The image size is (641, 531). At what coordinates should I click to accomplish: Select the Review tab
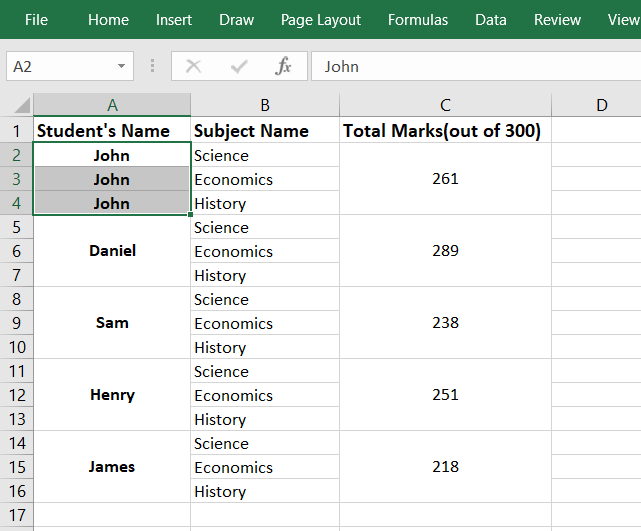[x=557, y=20]
